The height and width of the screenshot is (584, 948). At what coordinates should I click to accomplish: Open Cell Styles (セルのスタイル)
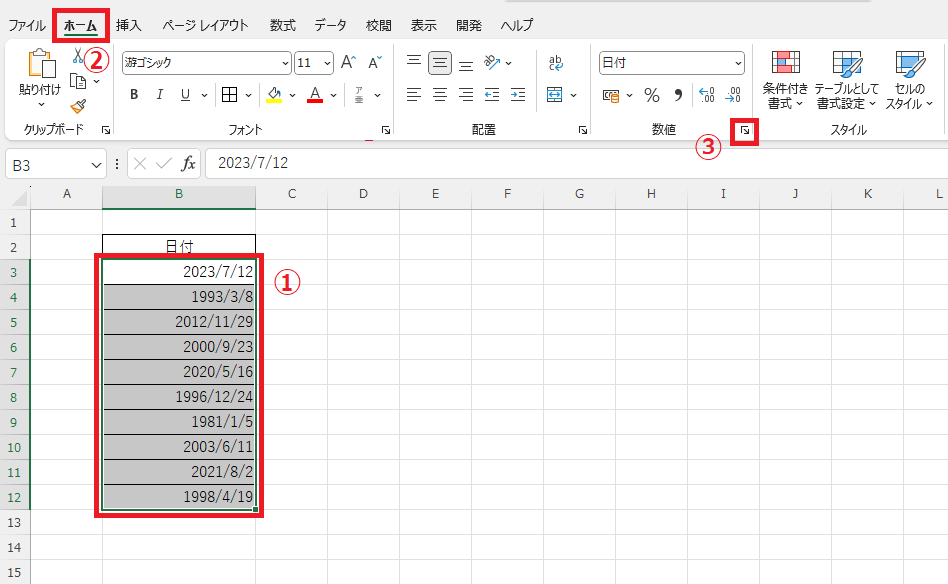(909, 79)
